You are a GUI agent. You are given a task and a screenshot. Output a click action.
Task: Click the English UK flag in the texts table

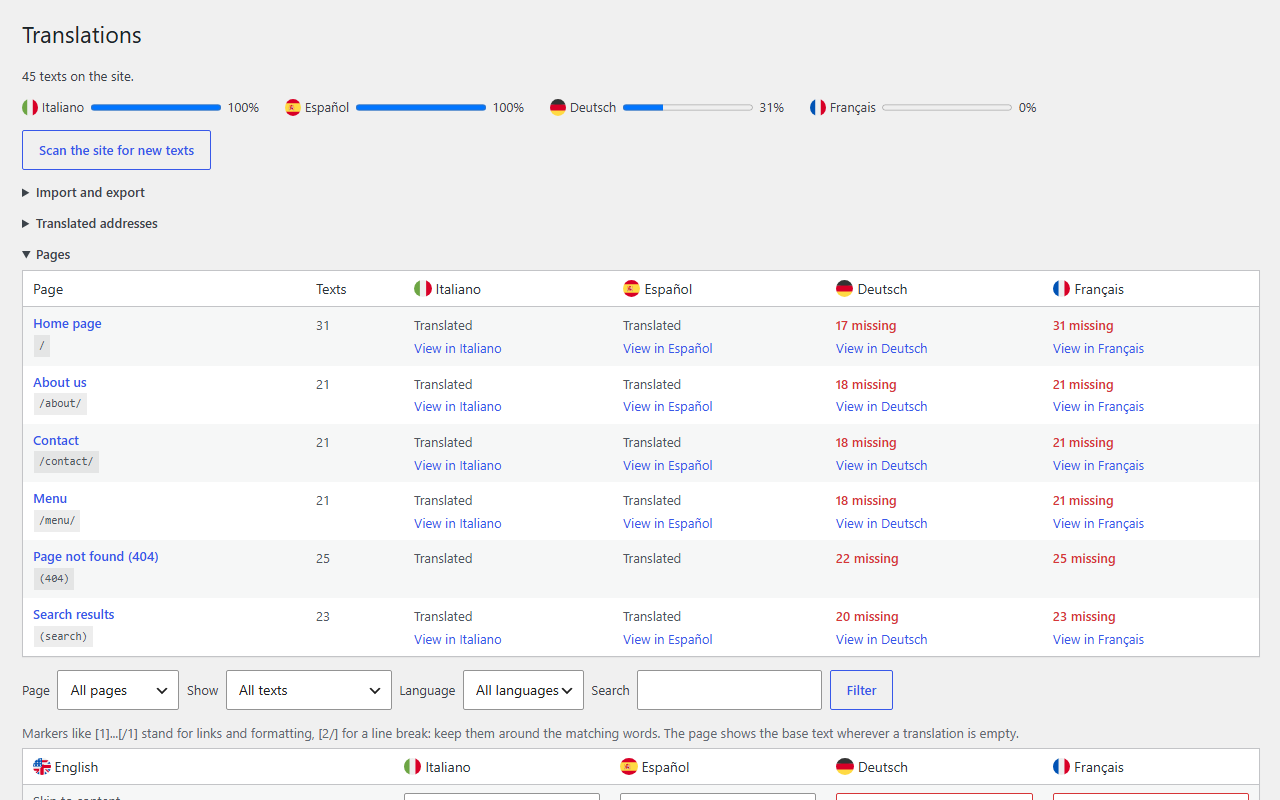42,767
